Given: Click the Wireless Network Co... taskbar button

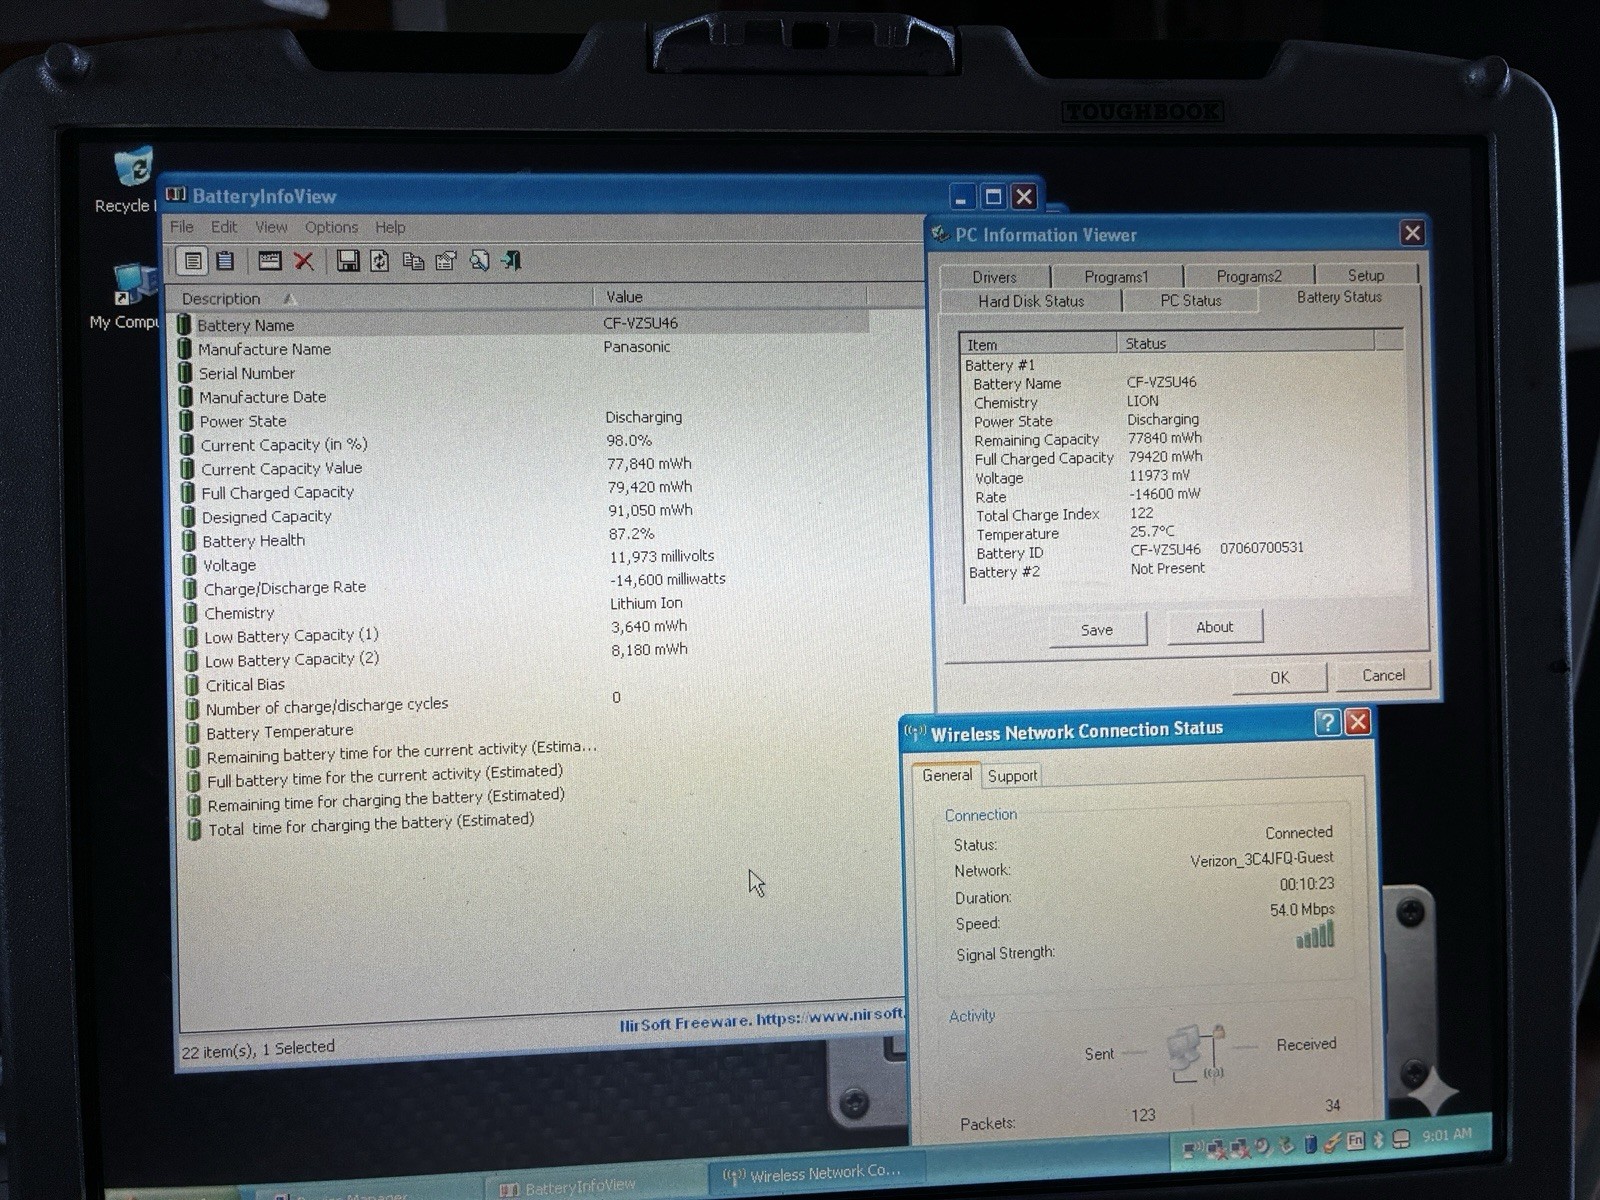Looking at the screenshot, I should [x=815, y=1173].
